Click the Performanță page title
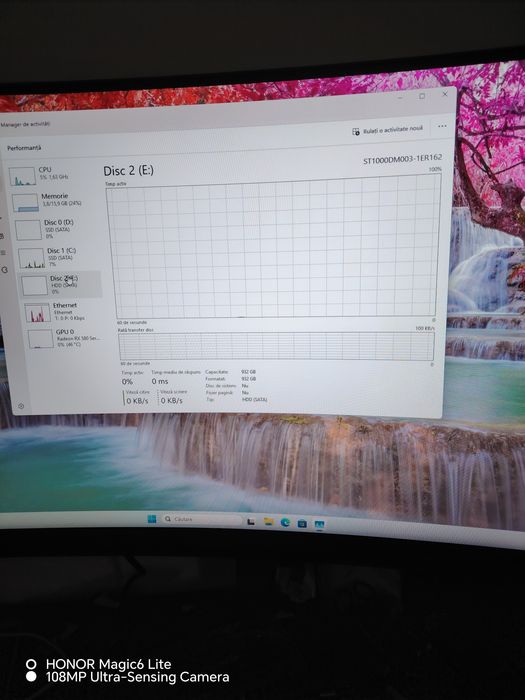This screenshot has width=525, height=700. click(x=24, y=148)
